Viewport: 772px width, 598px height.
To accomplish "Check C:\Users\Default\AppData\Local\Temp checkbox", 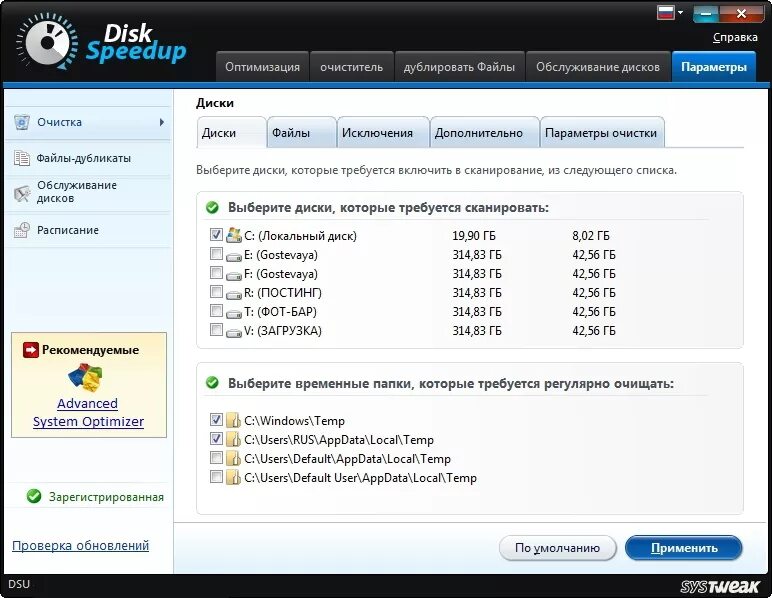I will point(216,457).
